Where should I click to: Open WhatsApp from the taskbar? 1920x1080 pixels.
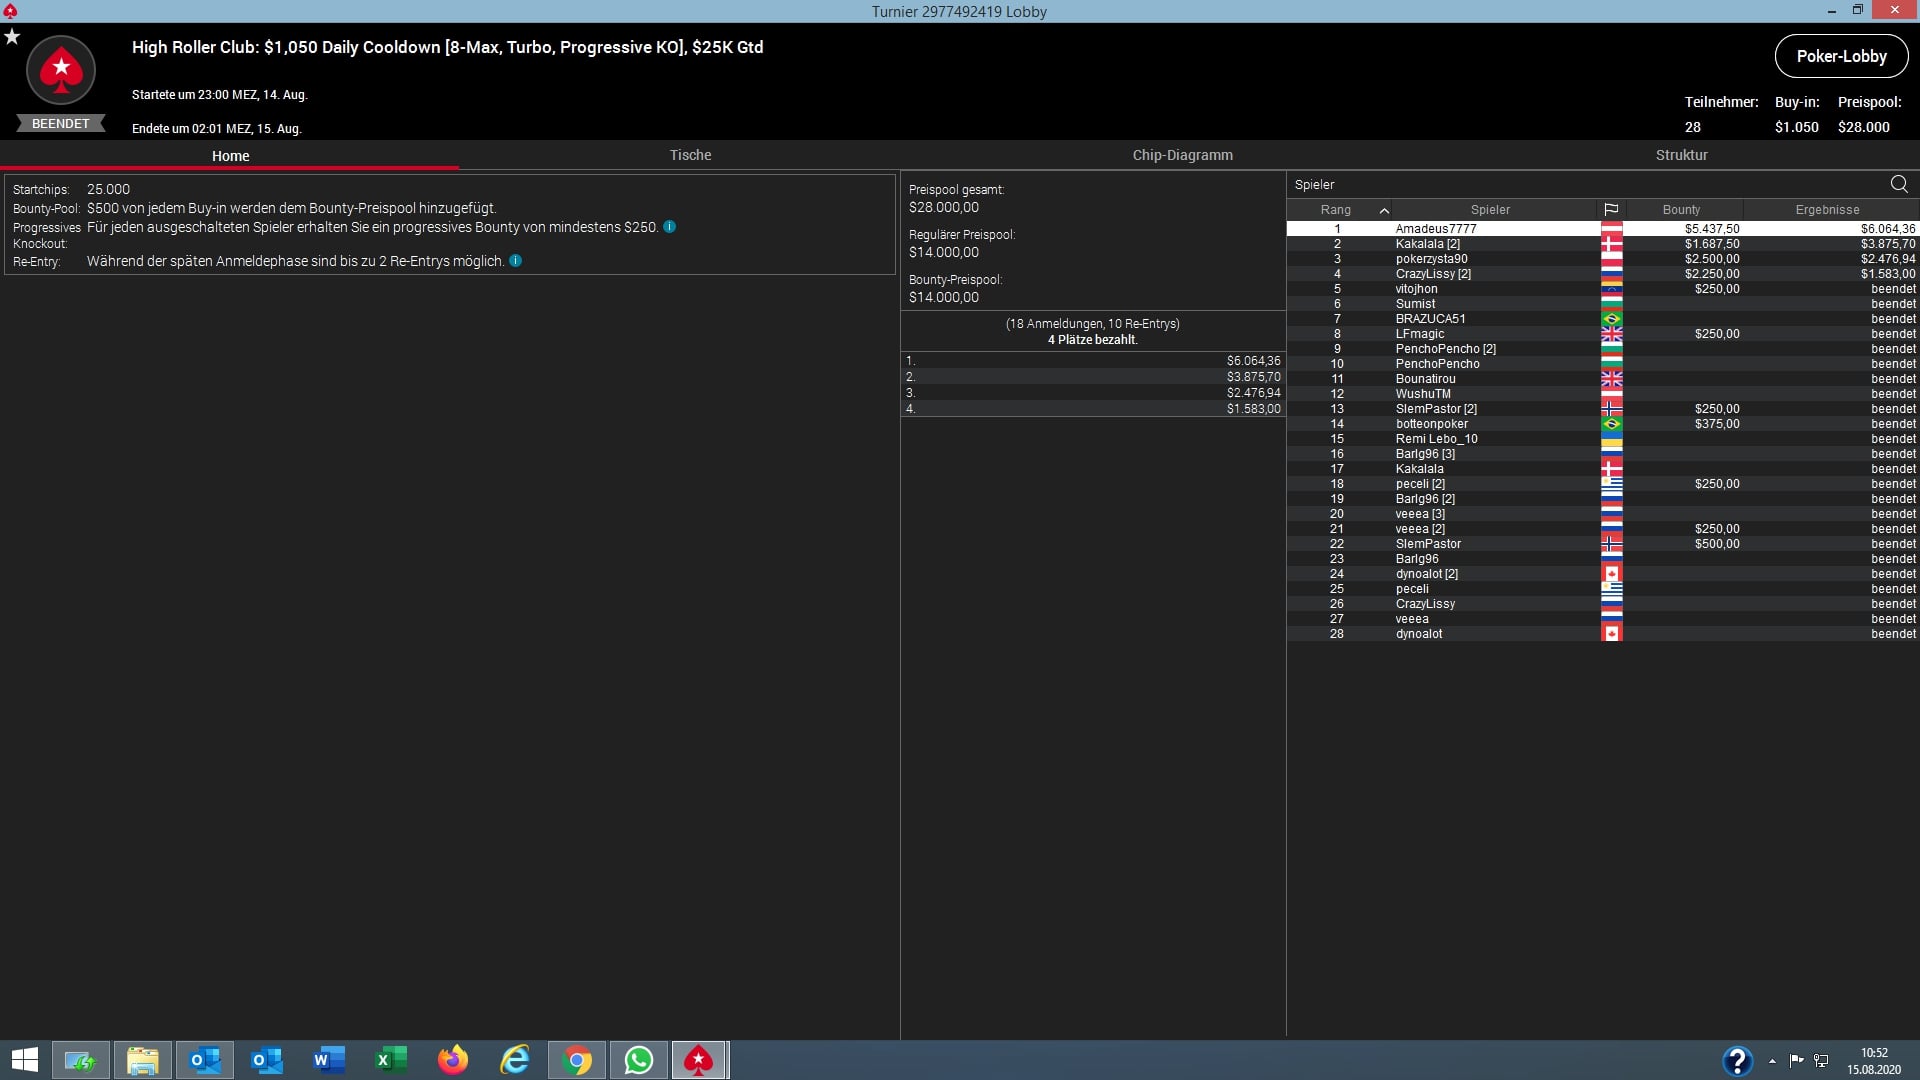pos(638,1060)
